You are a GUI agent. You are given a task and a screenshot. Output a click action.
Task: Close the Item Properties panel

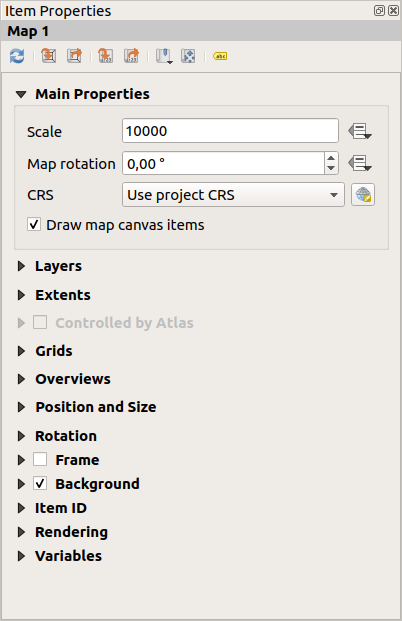(x=393, y=10)
